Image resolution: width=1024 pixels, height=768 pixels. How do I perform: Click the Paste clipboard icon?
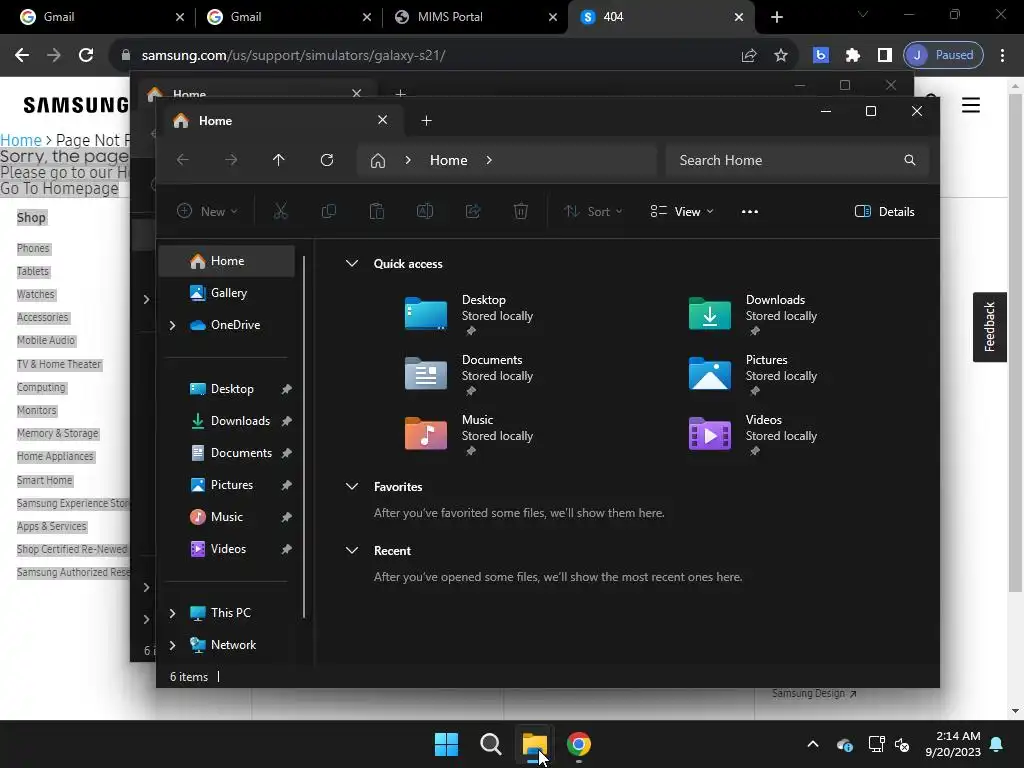point(377,211)
